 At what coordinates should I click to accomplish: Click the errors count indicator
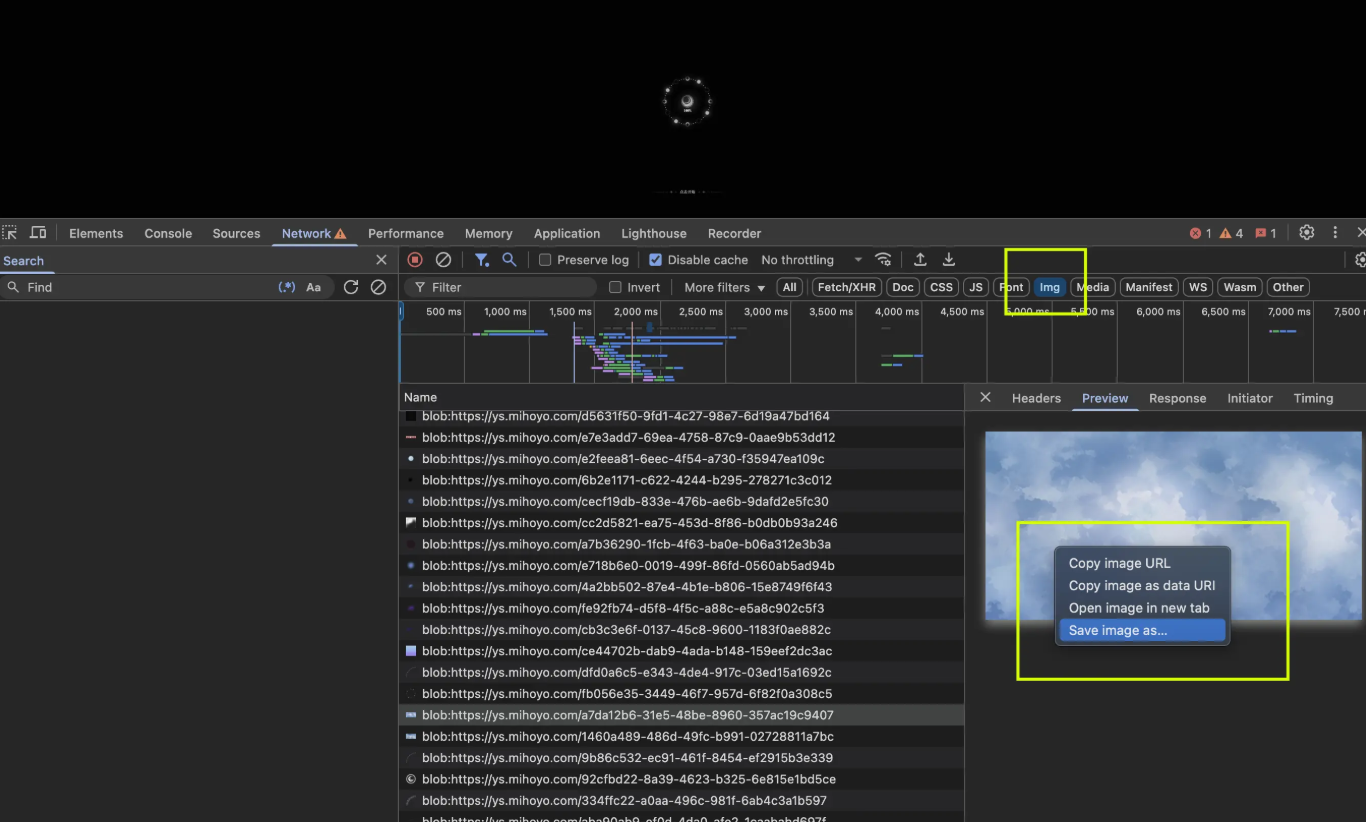pos(1200,233)
